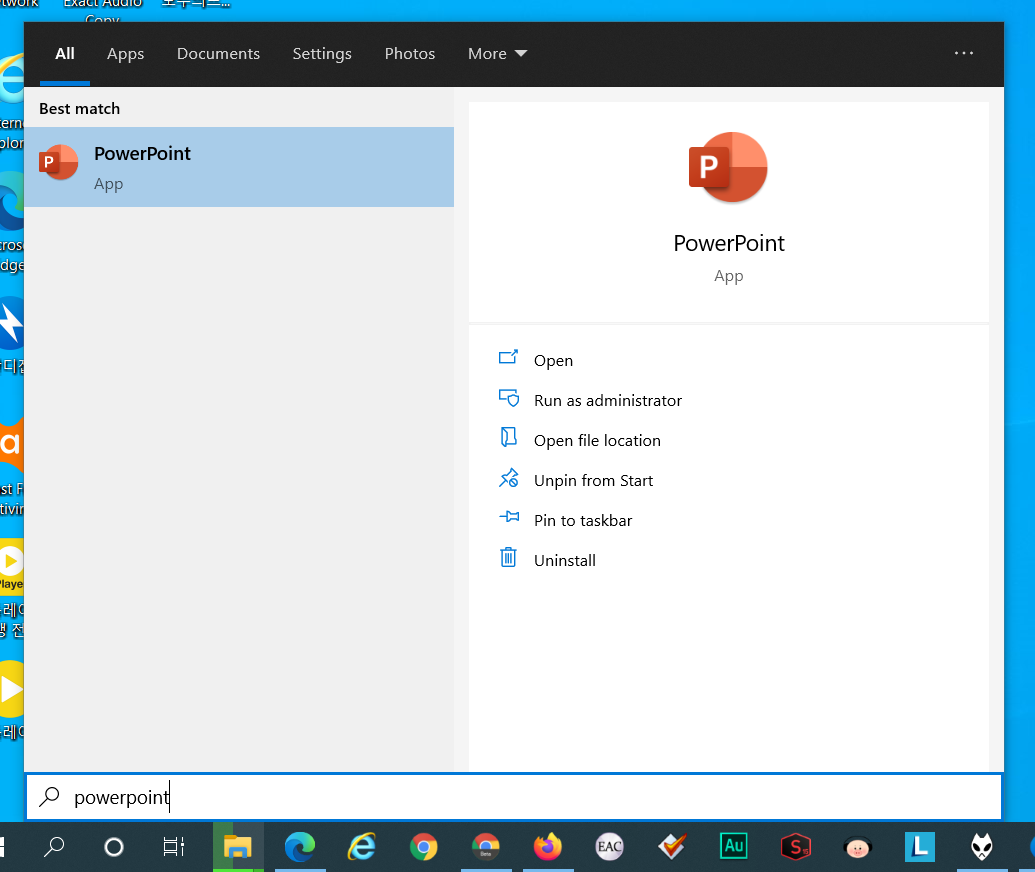
Task: Choose Open file location
Action: point(597,440)
